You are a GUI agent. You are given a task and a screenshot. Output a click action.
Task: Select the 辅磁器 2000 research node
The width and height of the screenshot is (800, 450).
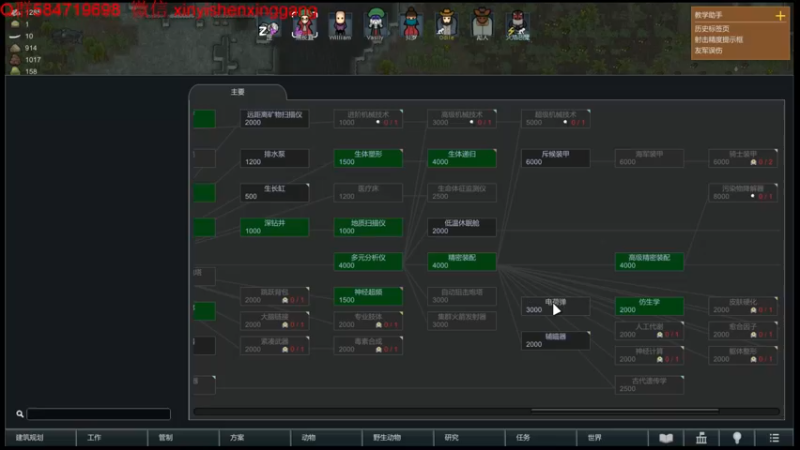555,340
